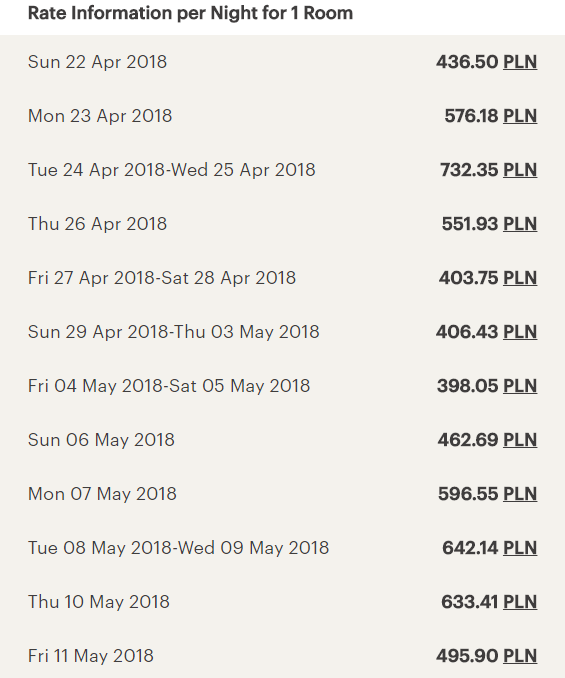This screenshot has height=678, width=565.
Task: Select the PLN link beside 633.41
Action: (x=520, y=602)
